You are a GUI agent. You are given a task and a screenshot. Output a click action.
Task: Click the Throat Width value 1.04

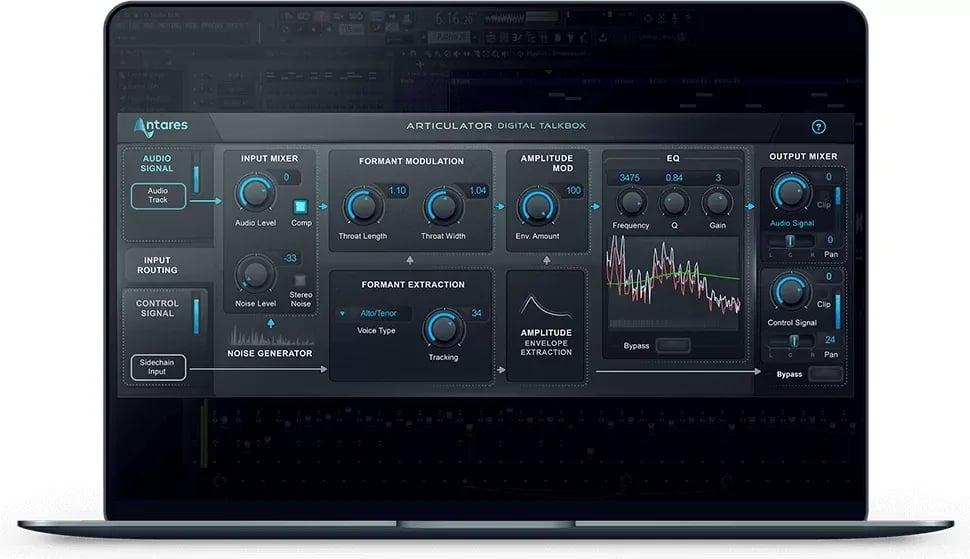click(477, 190)
